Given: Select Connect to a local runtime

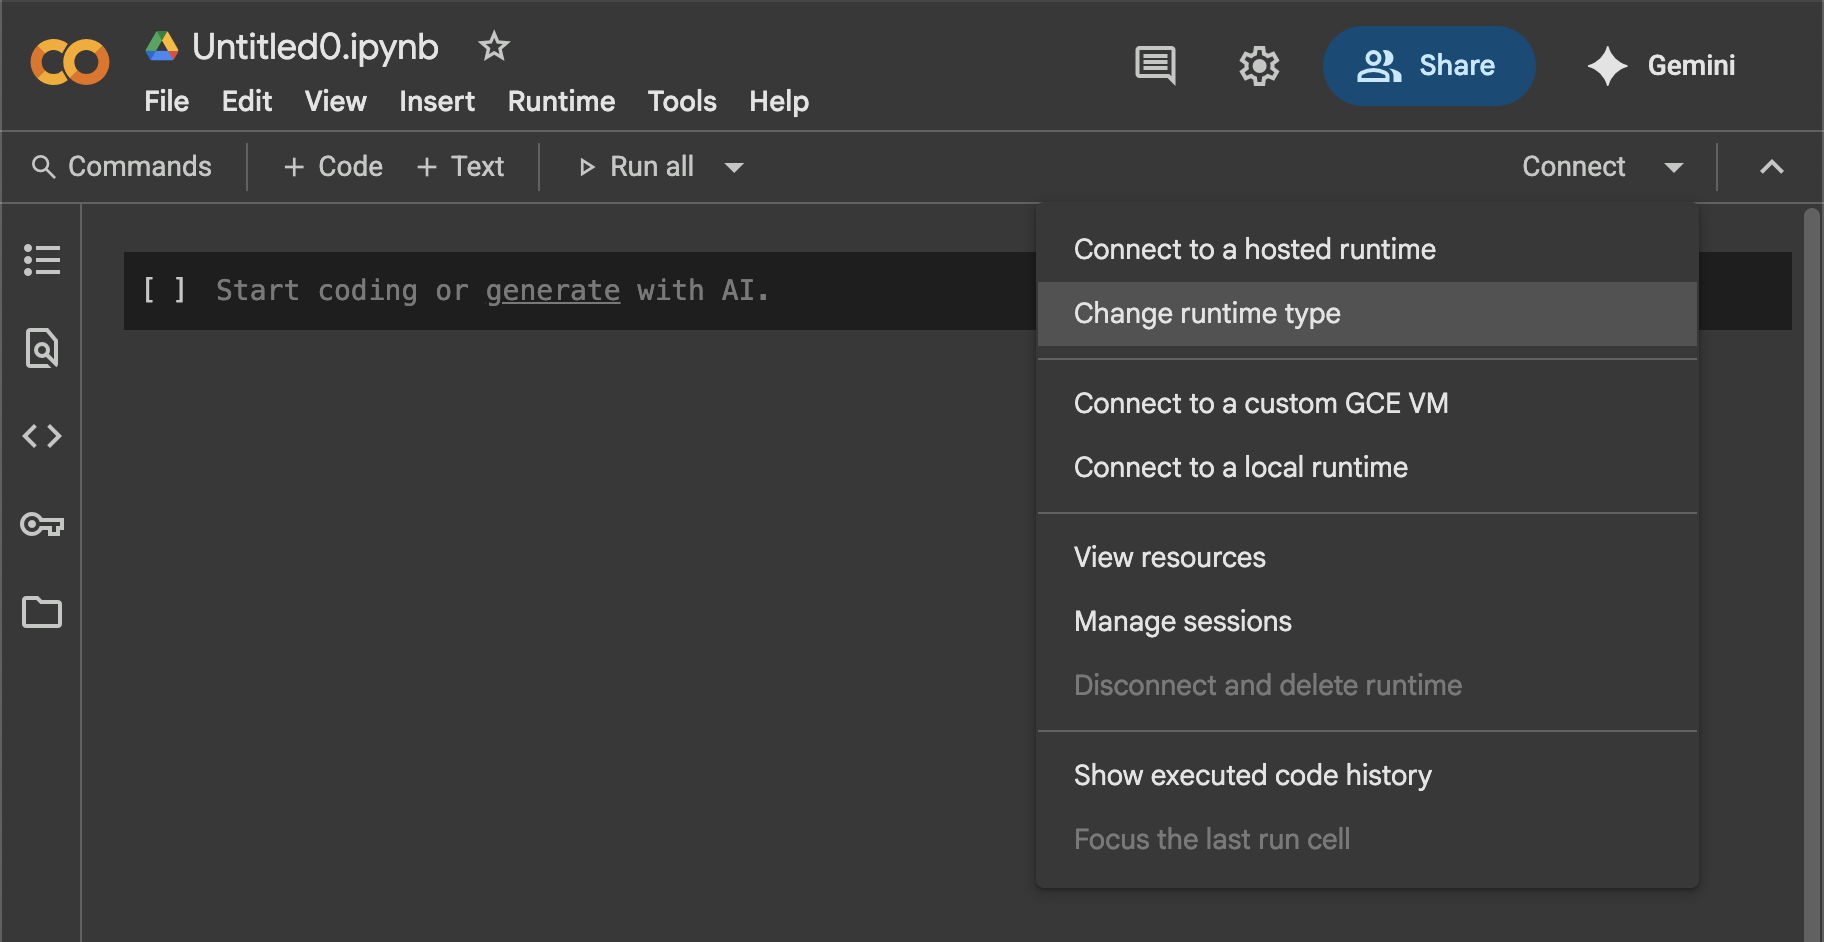Looking at the screenshot, I should click(1367, 467).
